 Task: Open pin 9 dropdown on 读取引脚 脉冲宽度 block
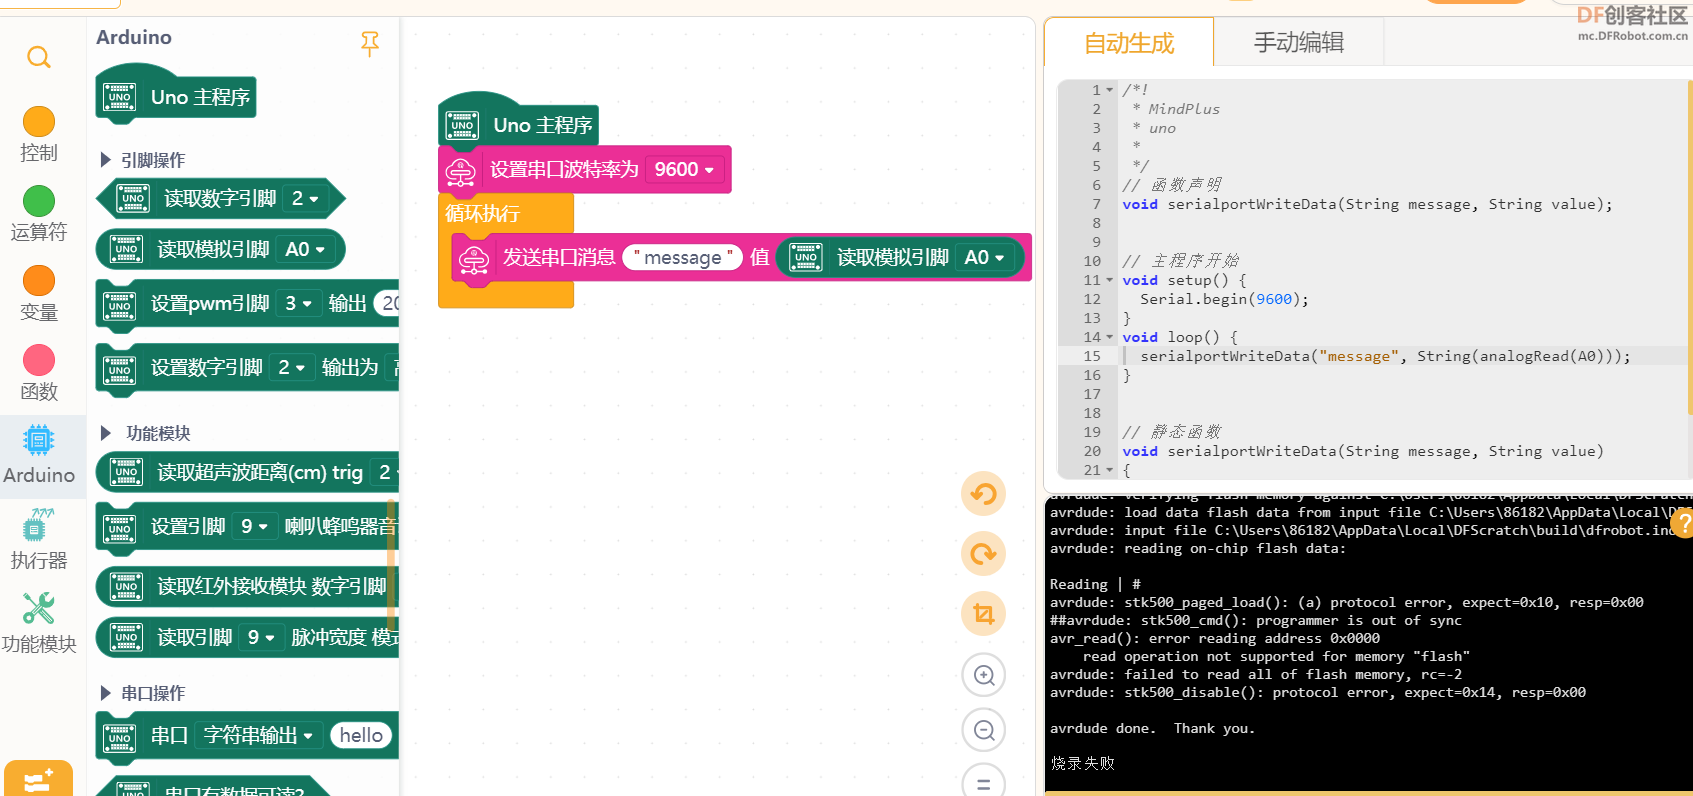(262, 637)
